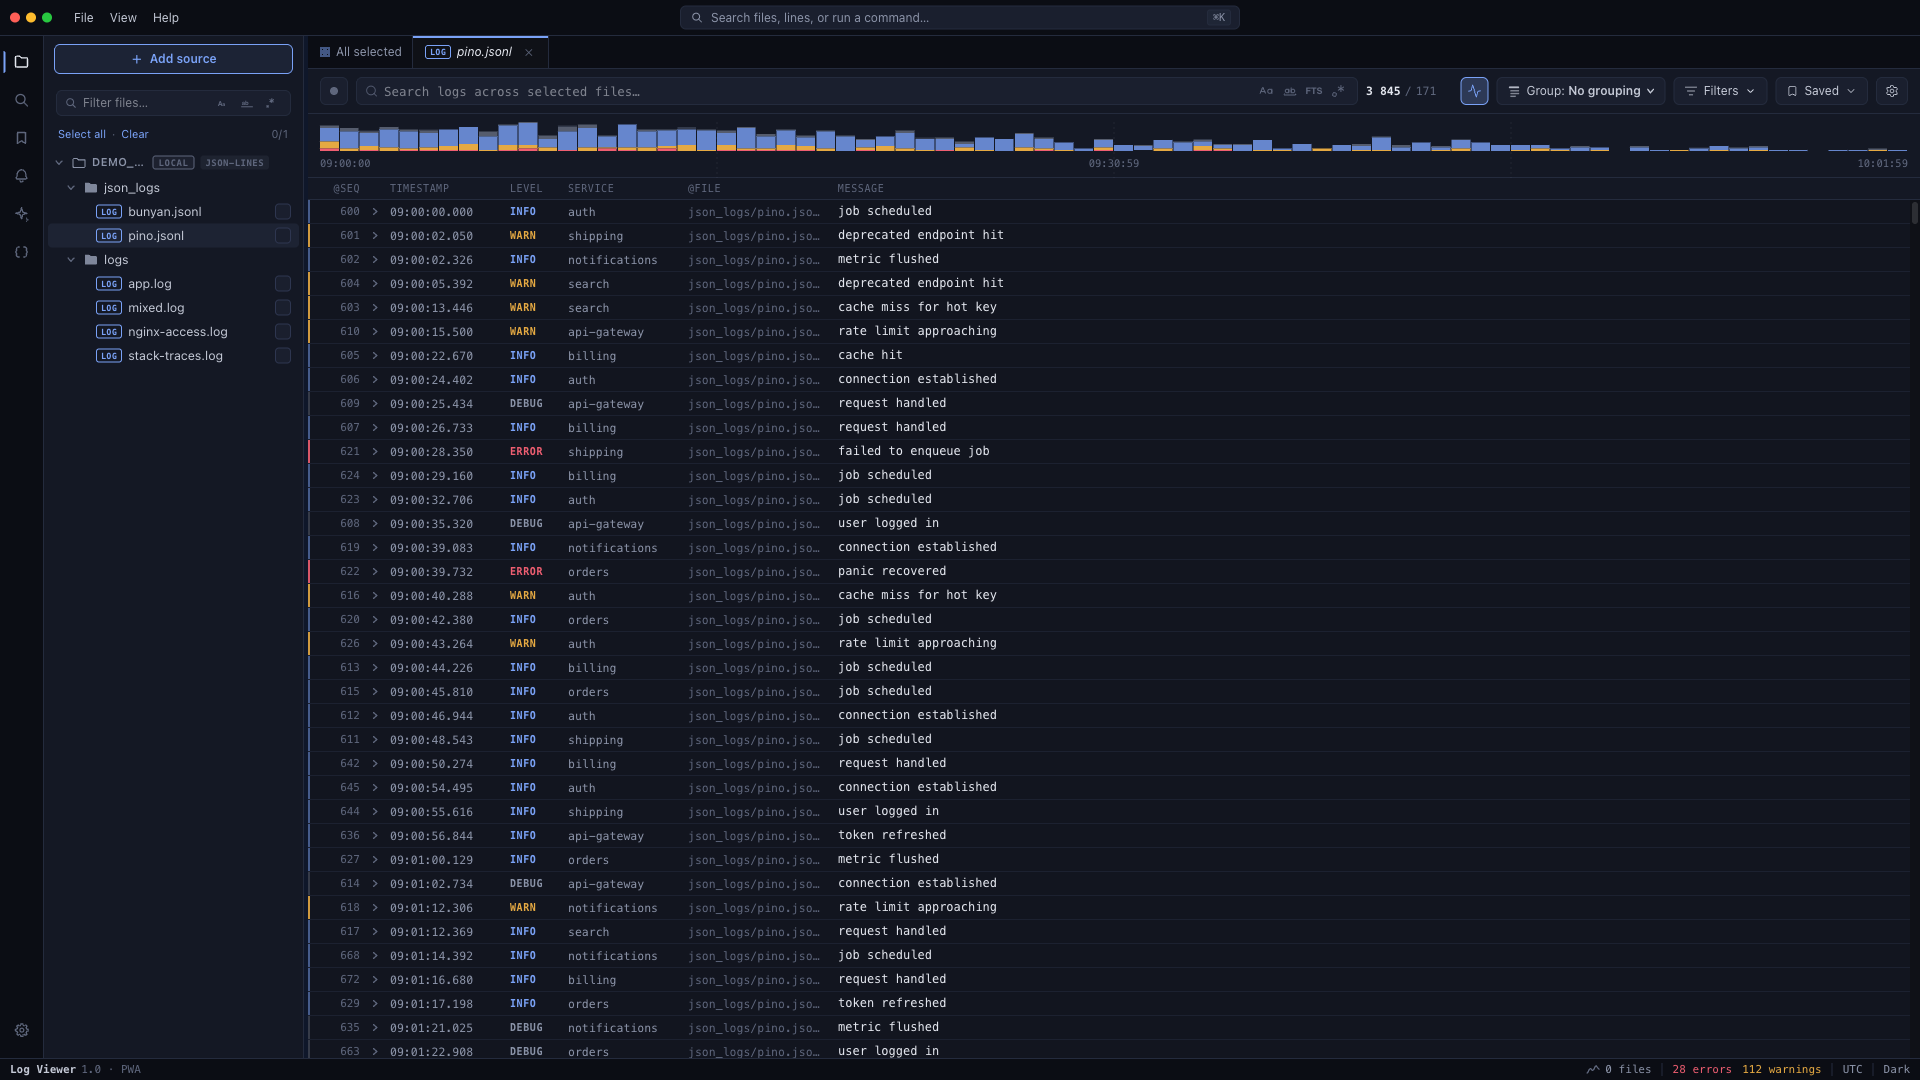Check the bunyan.jsonl file checkbox
This screenshot has width=1920, height=1080.
point(283,212)
